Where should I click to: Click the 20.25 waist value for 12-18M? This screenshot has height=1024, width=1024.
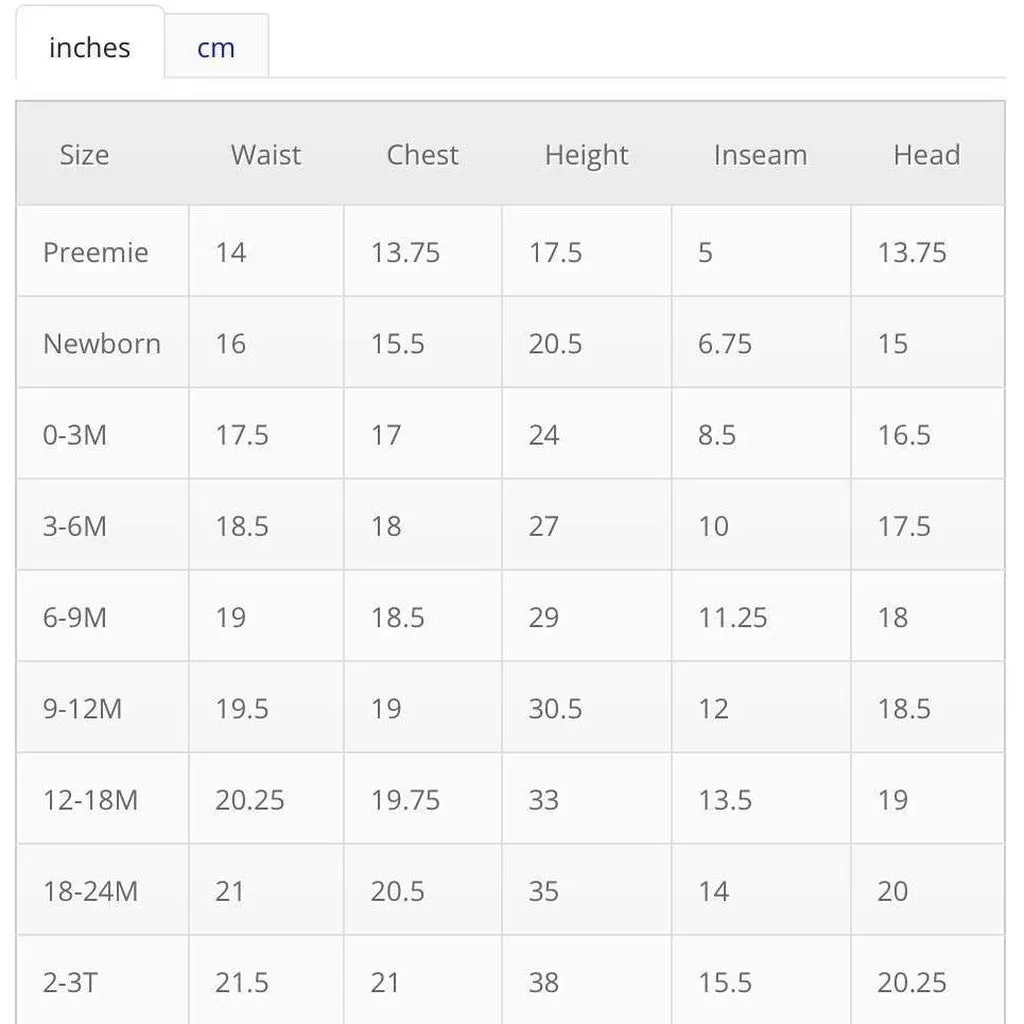249,800
